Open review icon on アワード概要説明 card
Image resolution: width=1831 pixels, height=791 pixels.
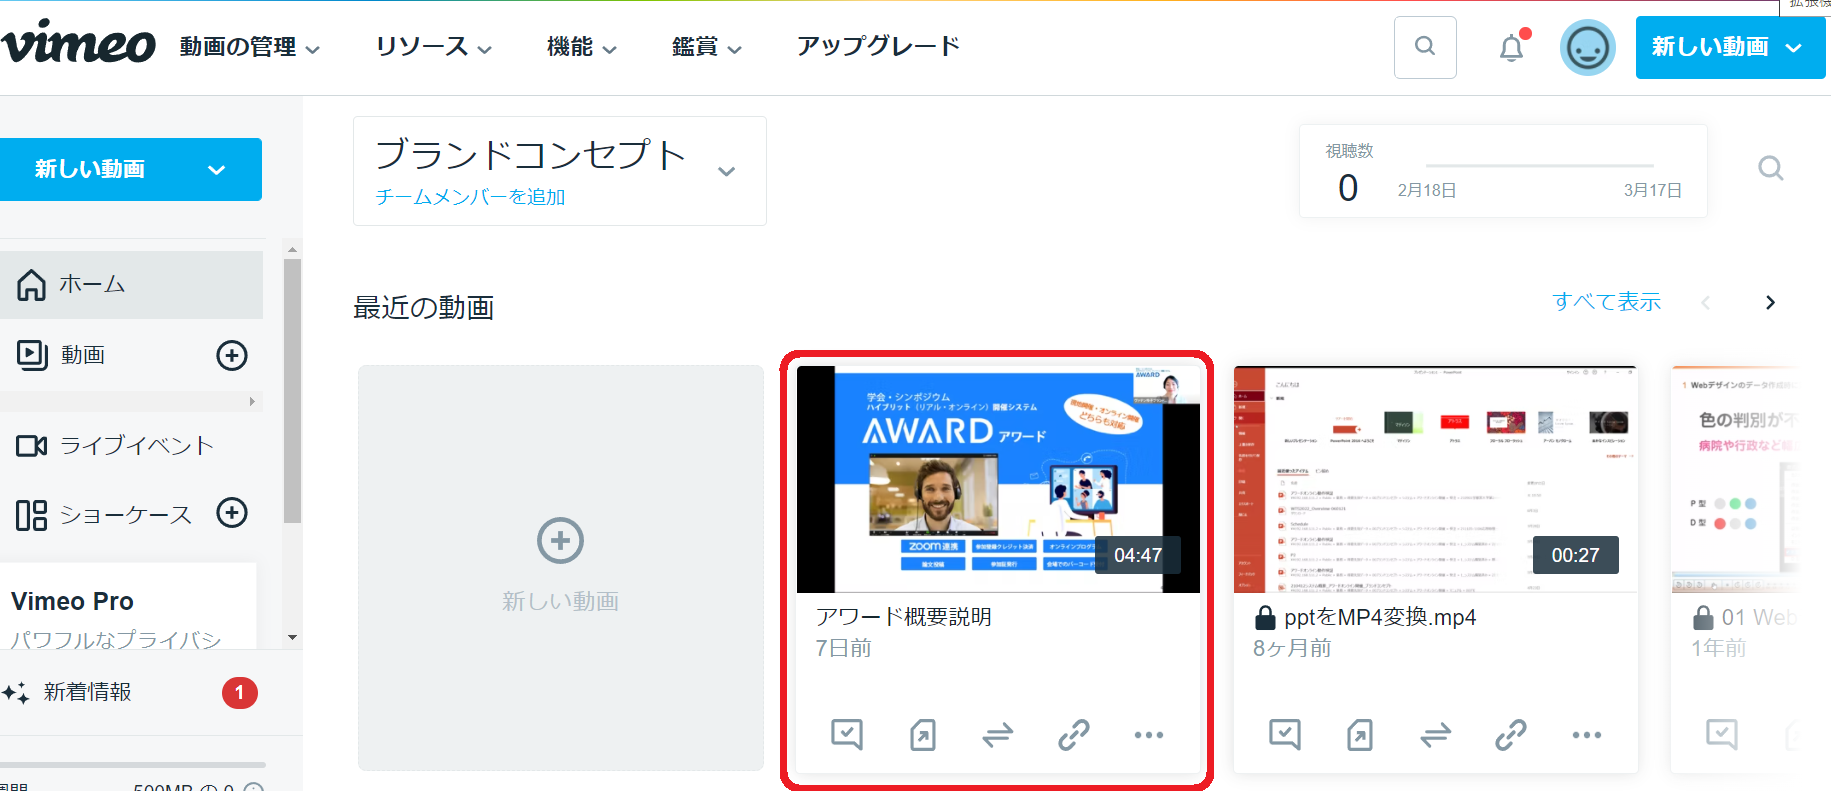847,735
